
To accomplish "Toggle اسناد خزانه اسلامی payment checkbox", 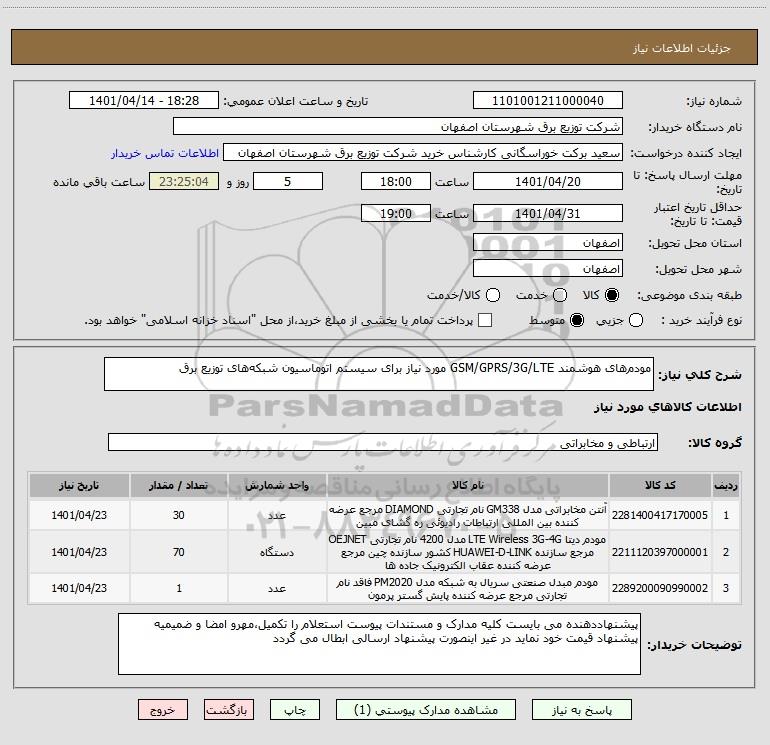I will tap(485, 320).
